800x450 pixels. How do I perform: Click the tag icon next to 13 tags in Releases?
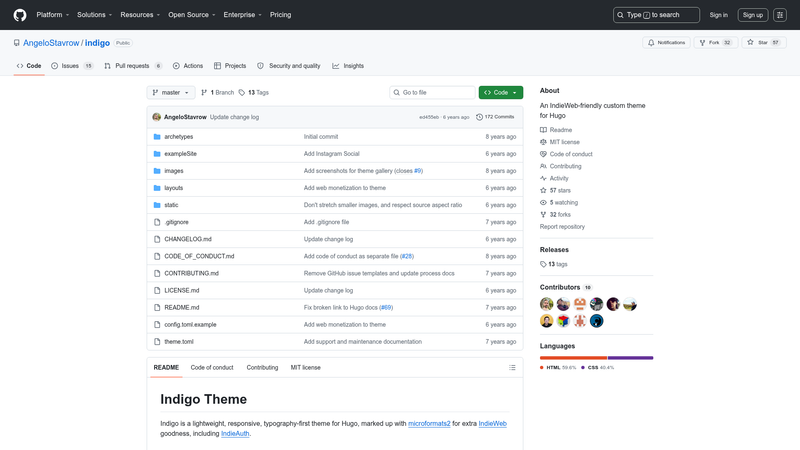543,264
